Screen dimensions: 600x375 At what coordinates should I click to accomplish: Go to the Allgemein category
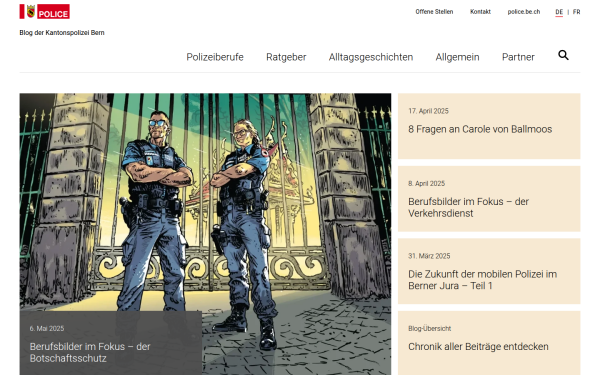click(457, 57)
